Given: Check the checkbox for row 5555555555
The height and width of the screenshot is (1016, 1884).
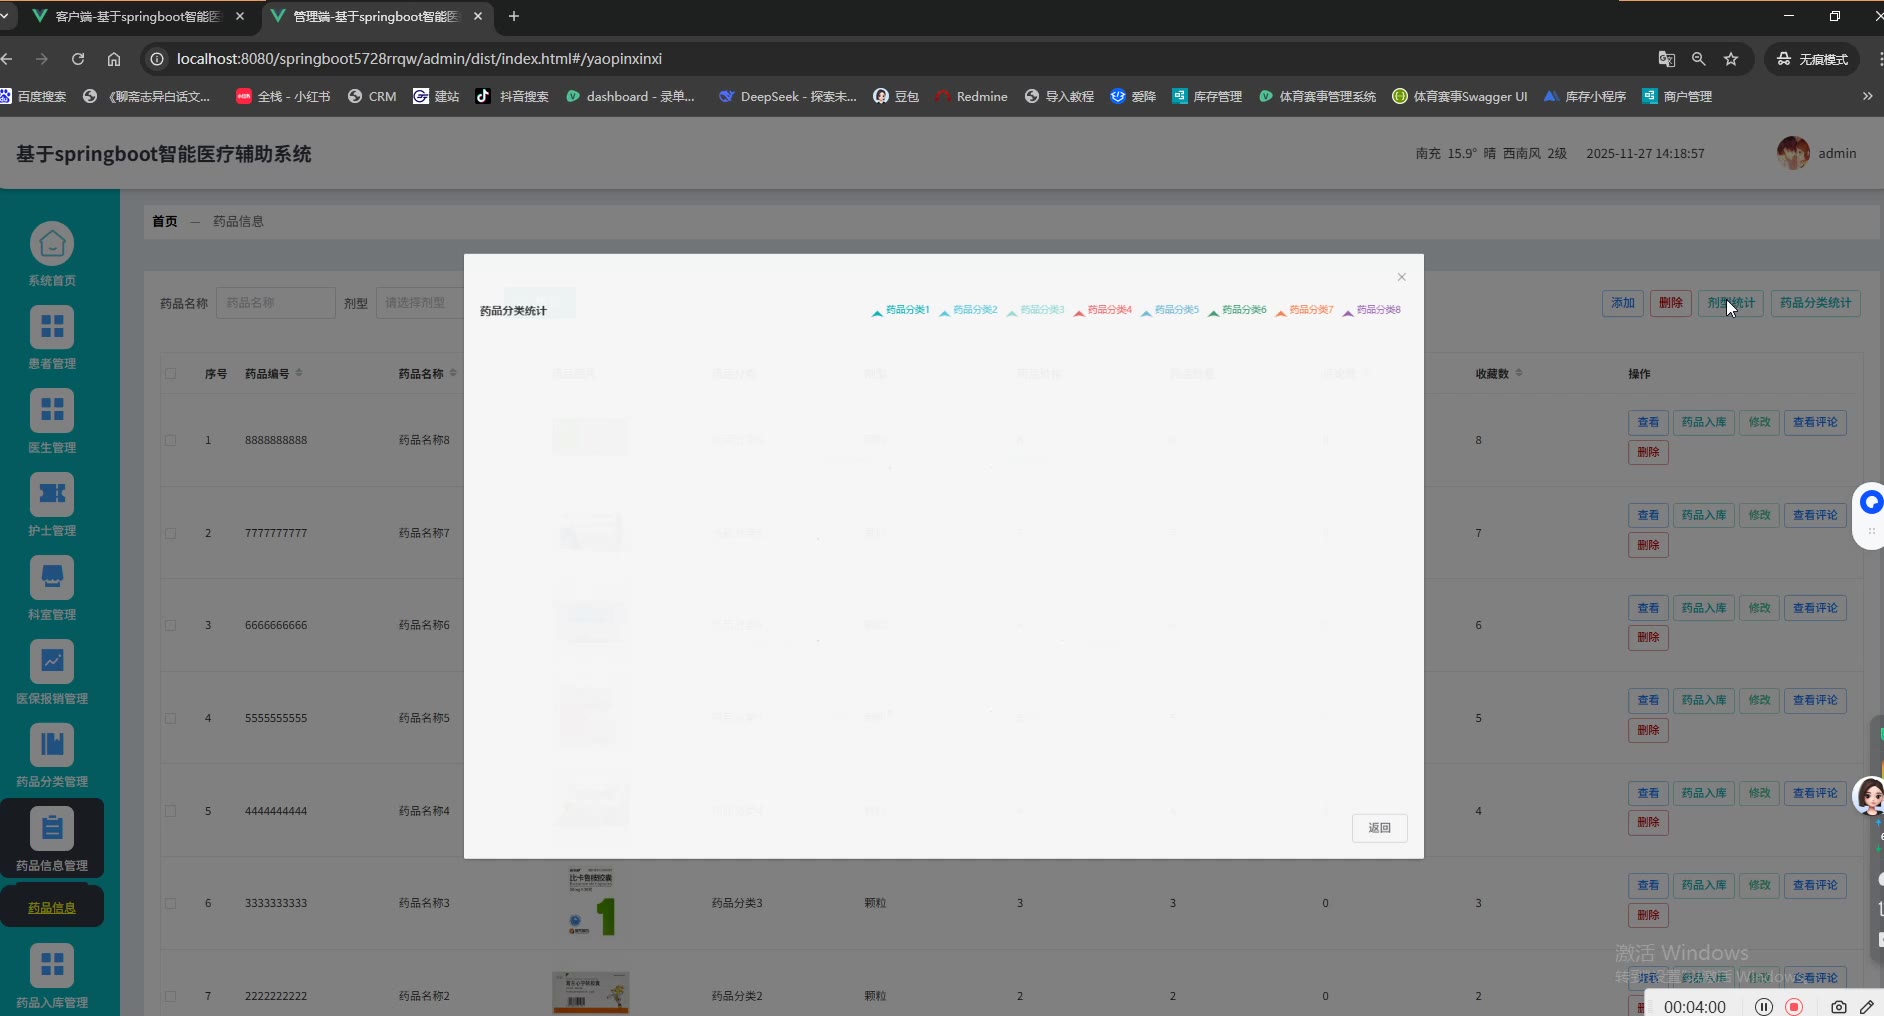Looking at the screenshot, I should point(170,718).
